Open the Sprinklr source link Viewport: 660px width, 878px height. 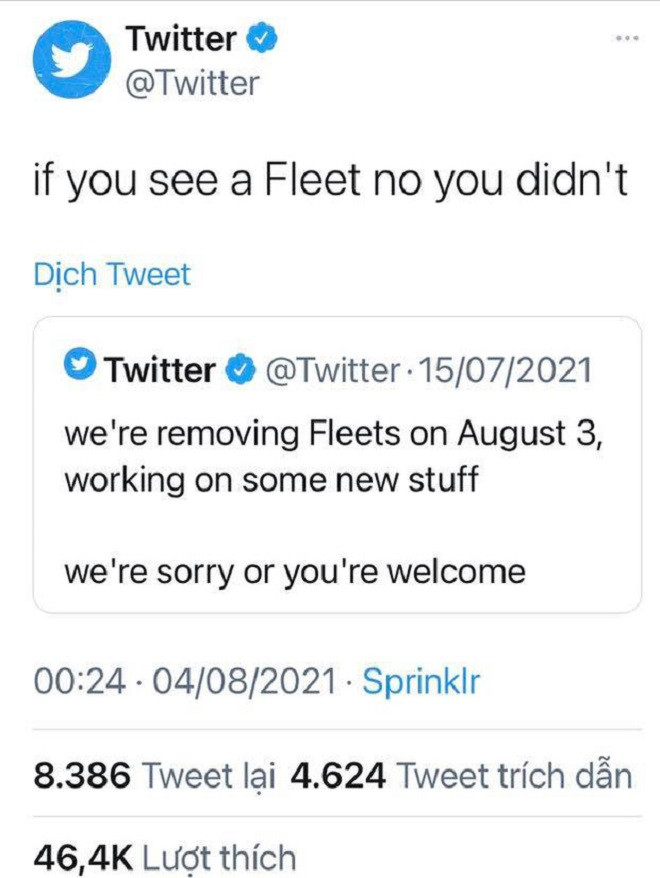(x=421, y=682)
